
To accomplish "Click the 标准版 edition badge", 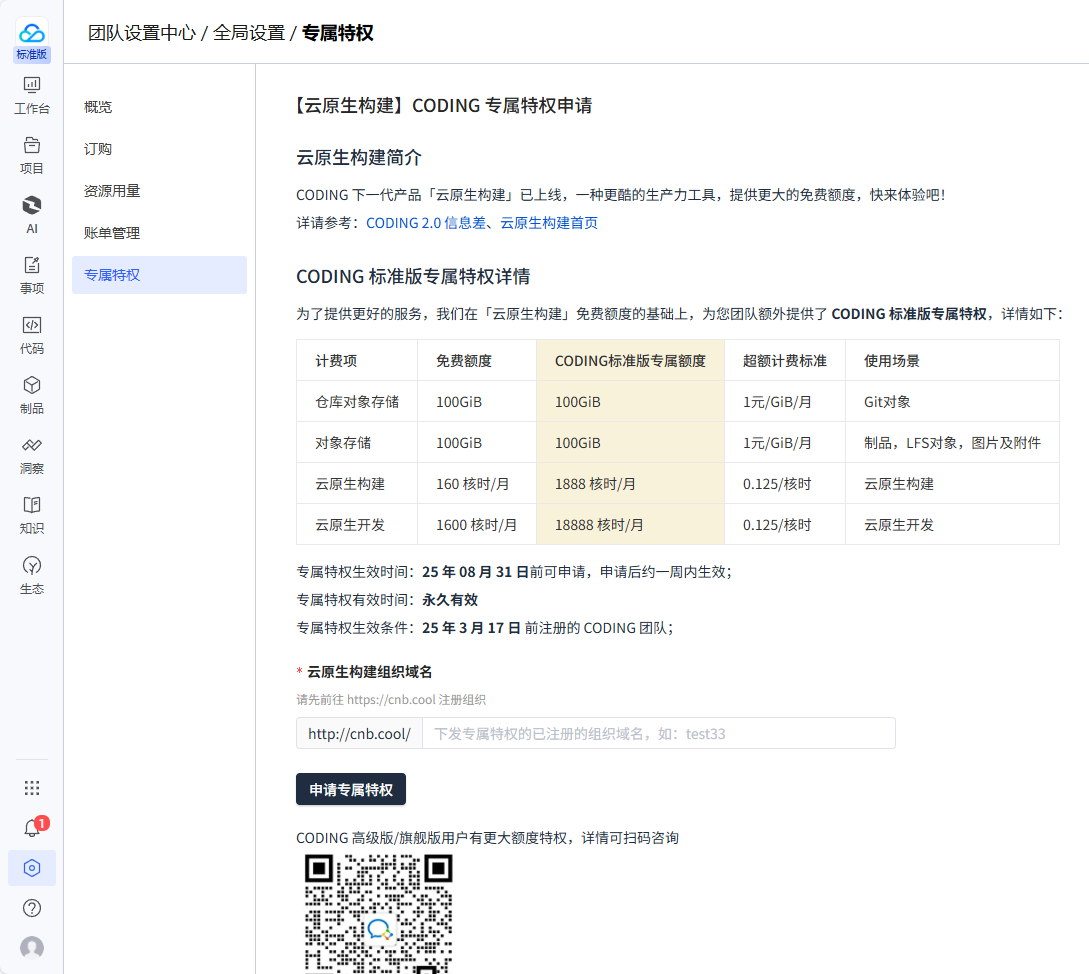I will coord(32,54).
